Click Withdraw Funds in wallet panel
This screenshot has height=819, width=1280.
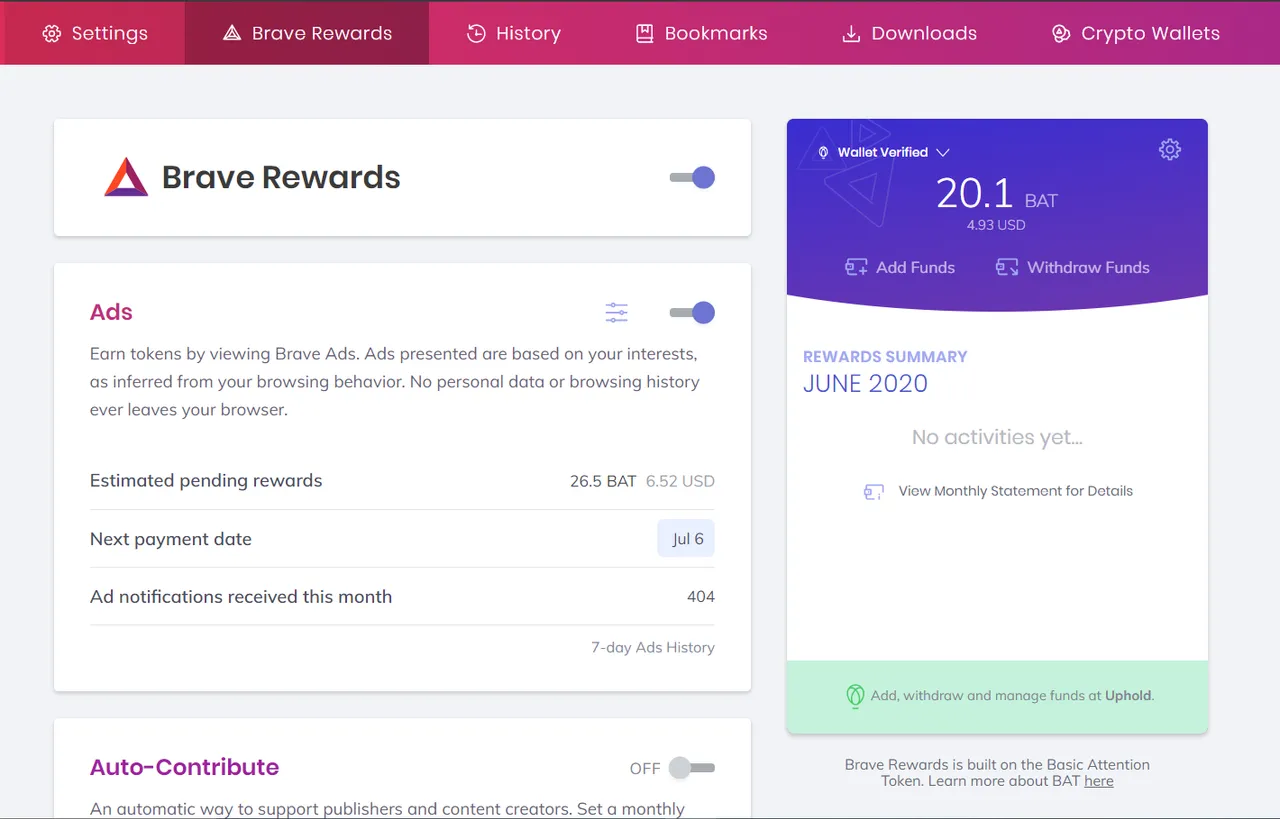pyautogui.click(x=1073, y=267)
